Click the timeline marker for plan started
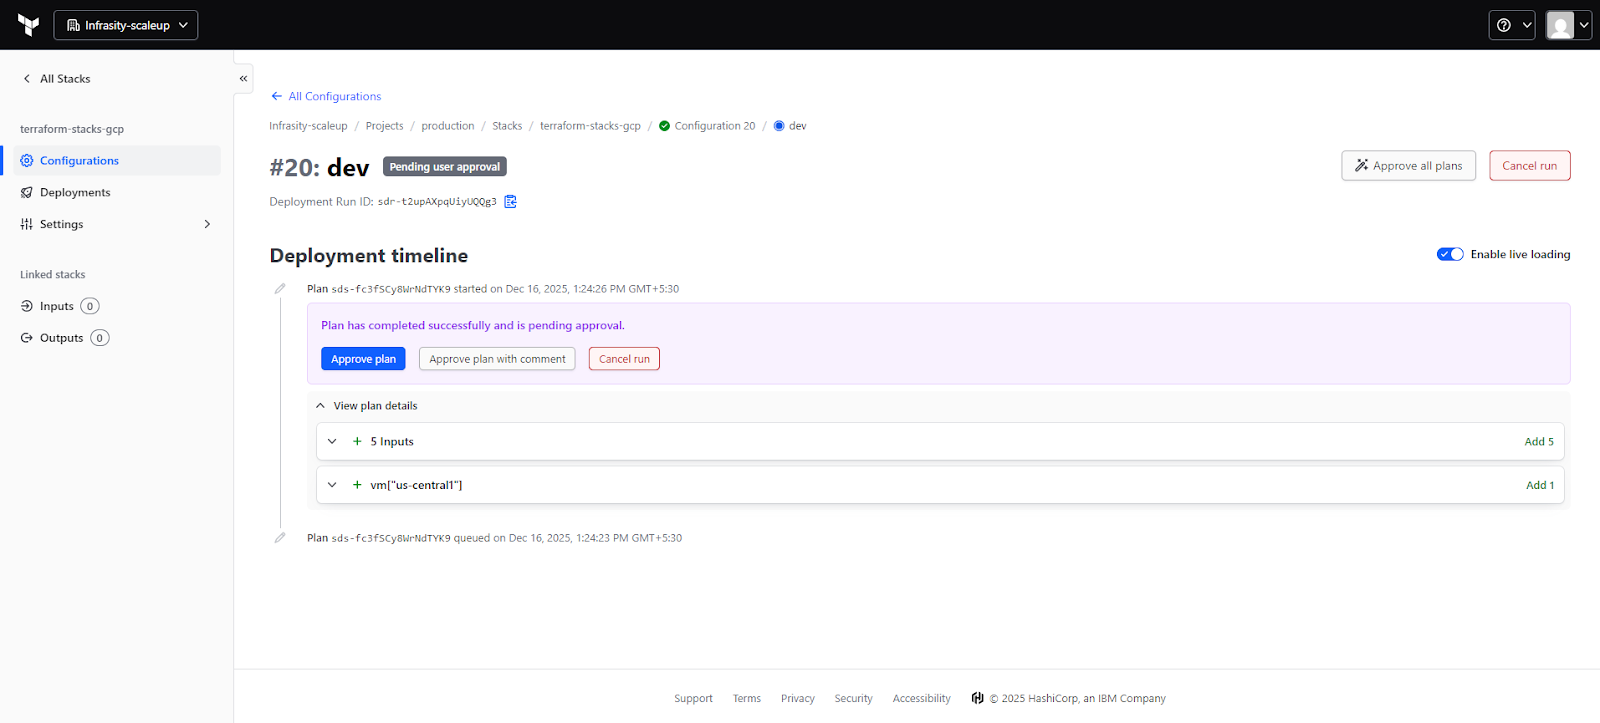Image resolution: width=1600 pixels, height=723 pixels. (280, 288)
